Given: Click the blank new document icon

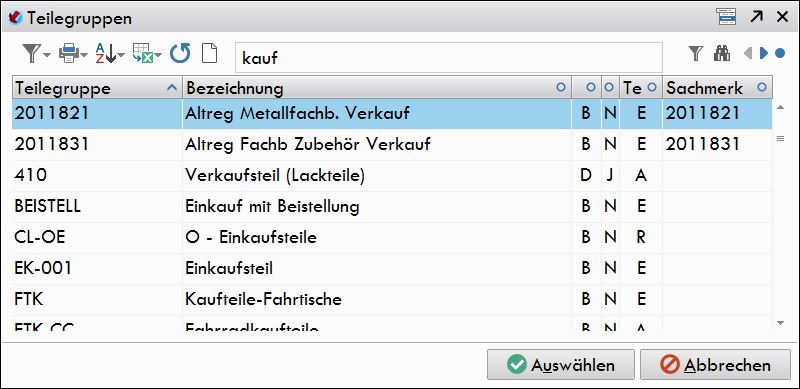Looking at the screenshot, I should pyautogui.click(x=210, y=53).
